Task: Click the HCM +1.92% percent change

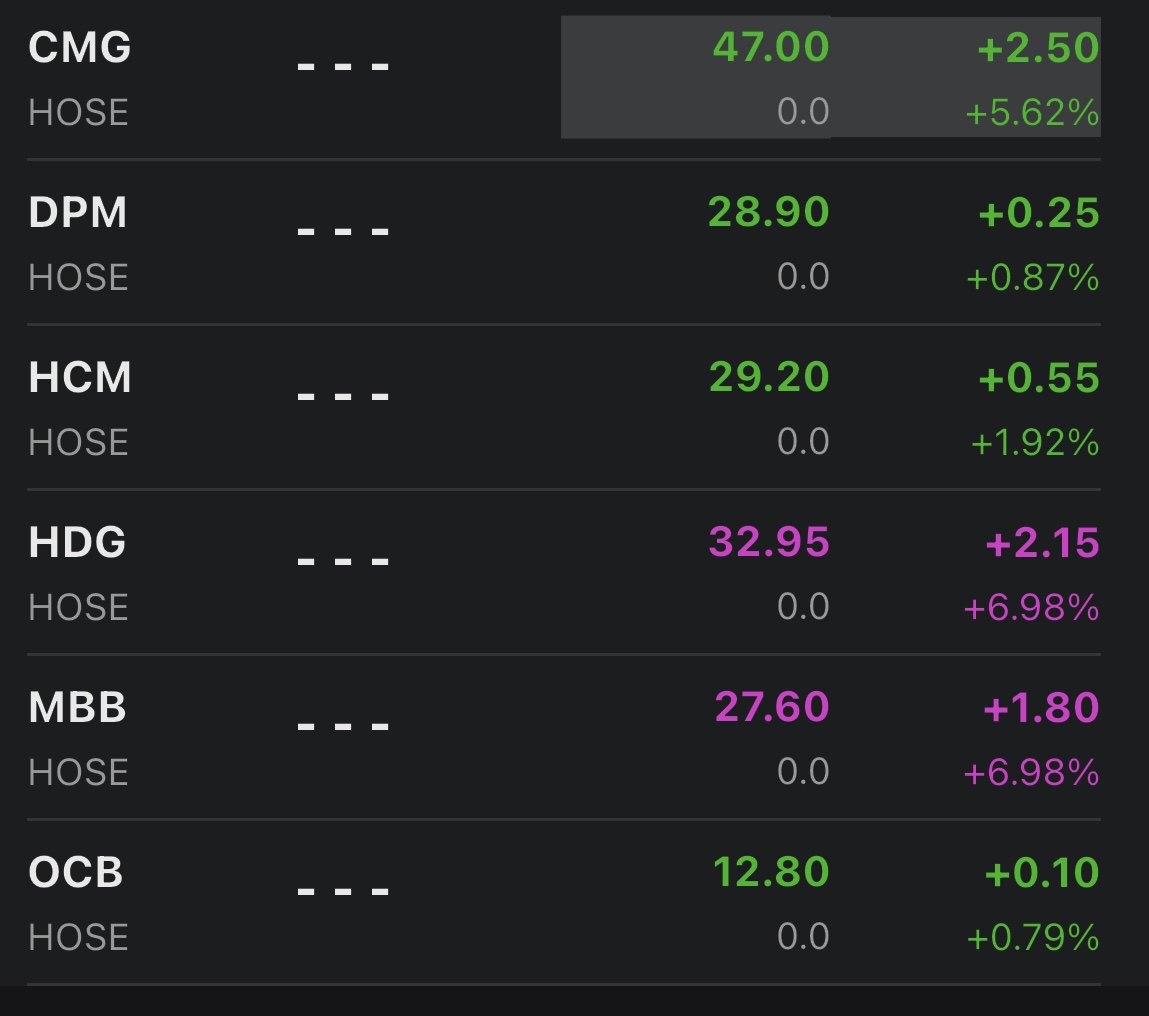Action: (1035, 443)
